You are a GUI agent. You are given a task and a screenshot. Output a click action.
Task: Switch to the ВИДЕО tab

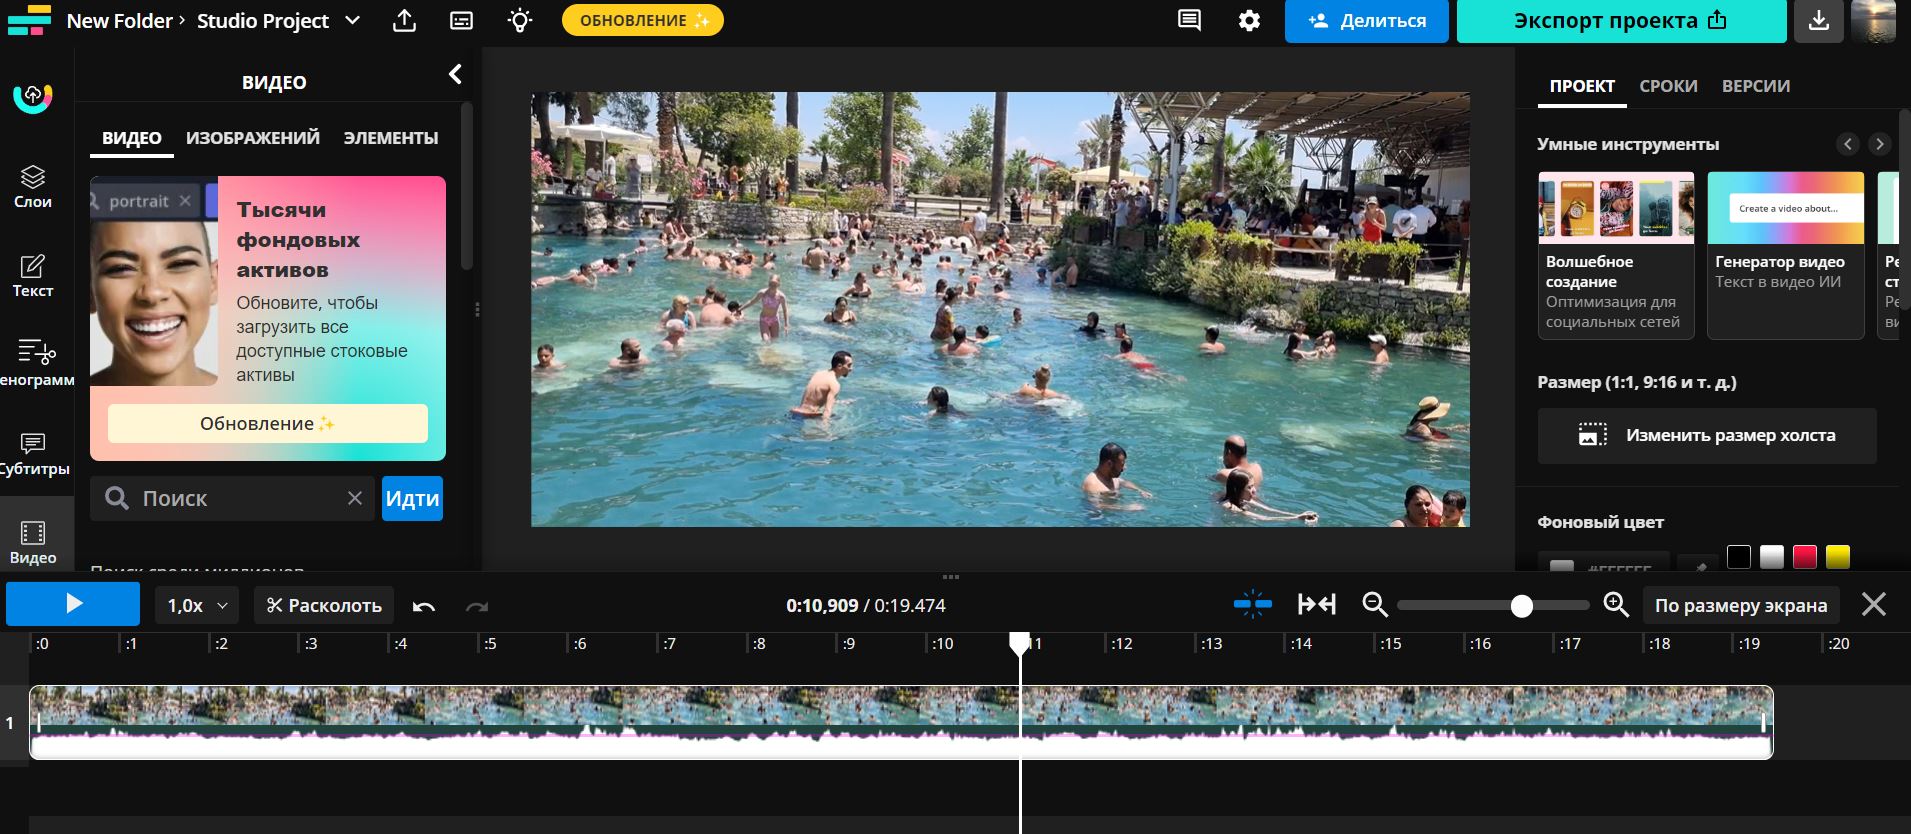click(131, 139)
